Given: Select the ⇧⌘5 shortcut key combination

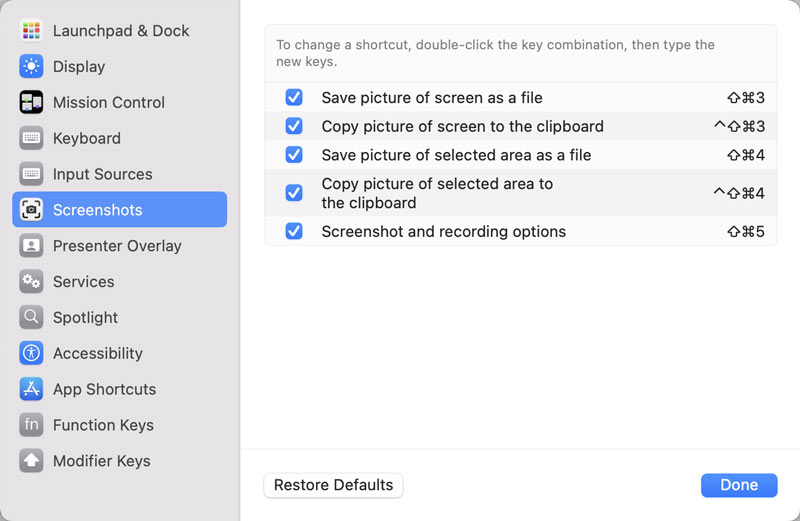Looking at the screenshot, I should 746,231.
